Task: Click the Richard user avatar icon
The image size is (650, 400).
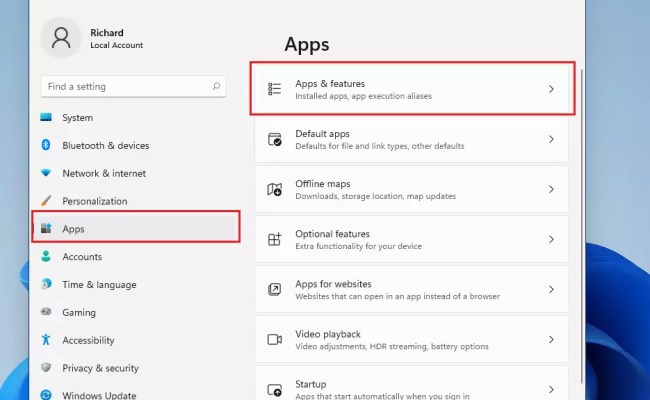Action: (61, 38)
